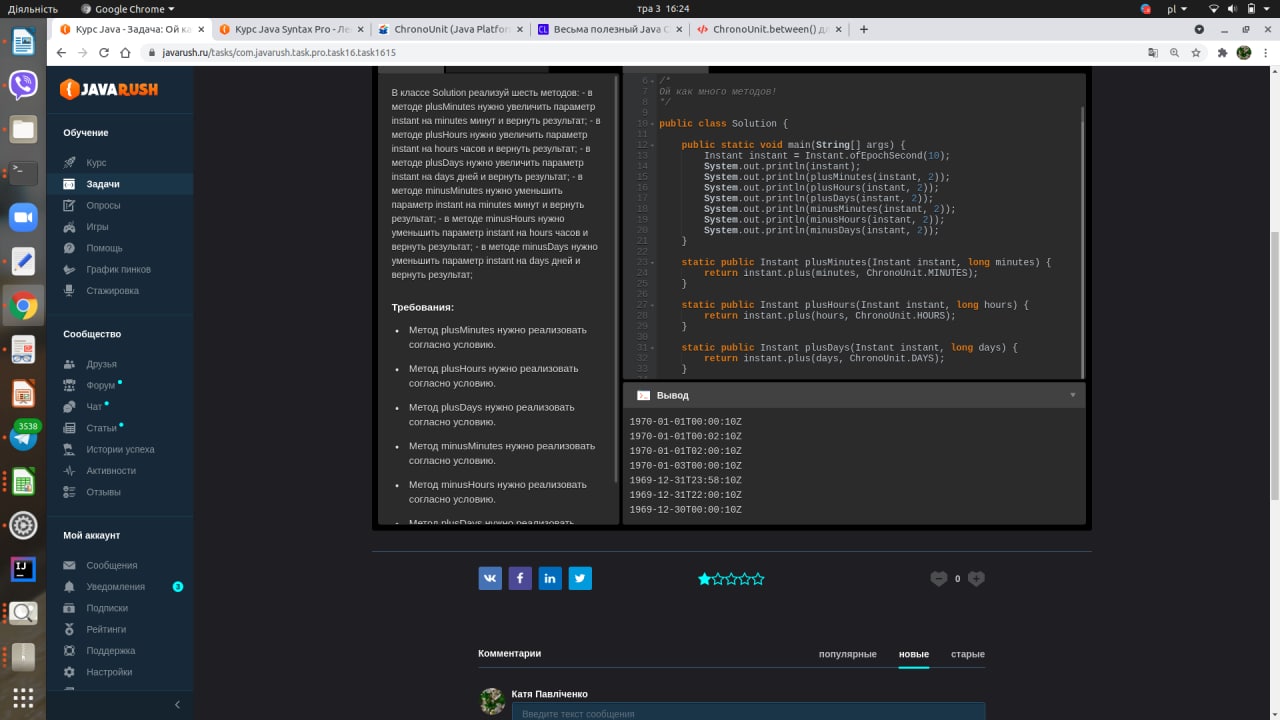The height and width of the screenshot is (720, 1280).
Task: Fold the main method in code editor
Action: point(653,145)
